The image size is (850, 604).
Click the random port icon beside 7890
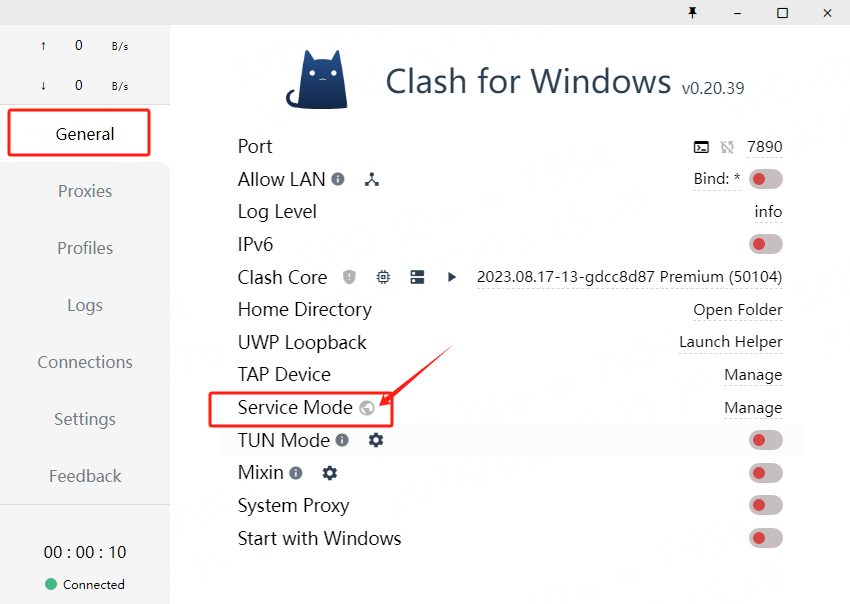click(x=727, y=147)
